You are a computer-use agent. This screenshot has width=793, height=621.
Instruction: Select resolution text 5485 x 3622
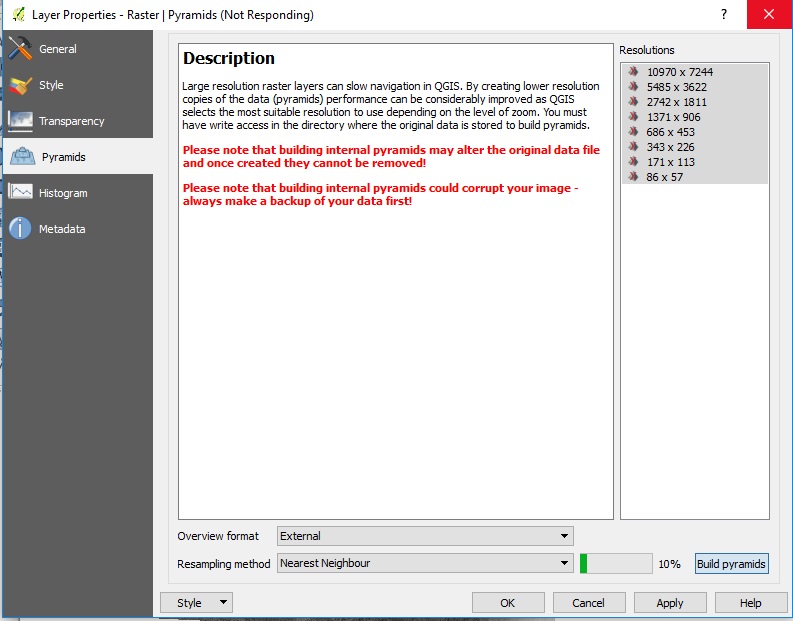tap(677, 87)
